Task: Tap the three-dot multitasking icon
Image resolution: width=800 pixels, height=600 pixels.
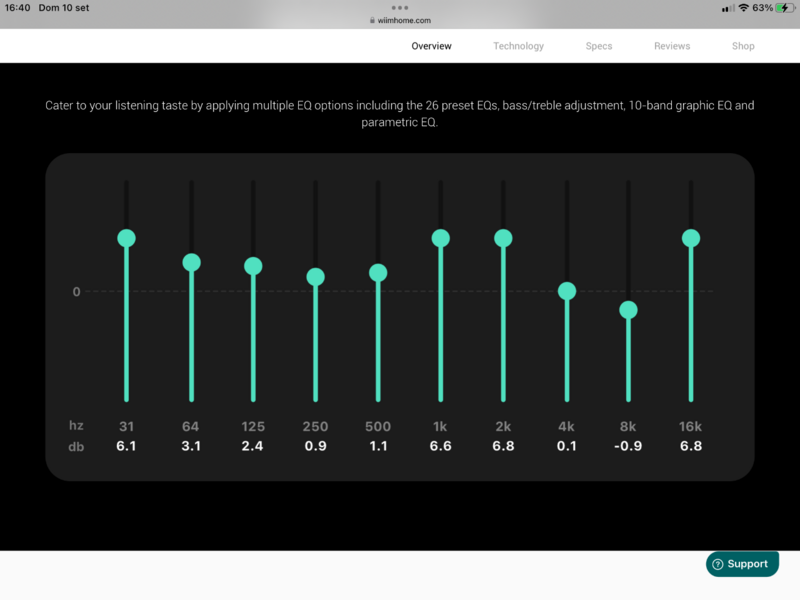Action: click(400, 7)
